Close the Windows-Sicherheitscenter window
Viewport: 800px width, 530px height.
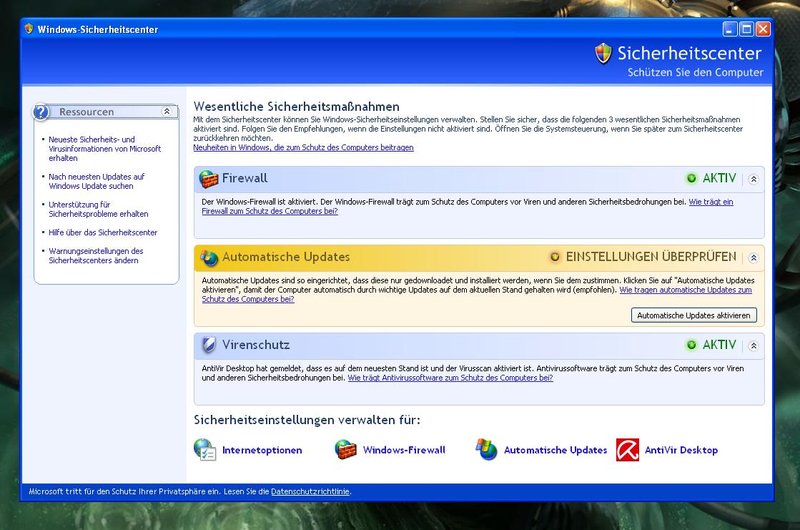point(763,29)
